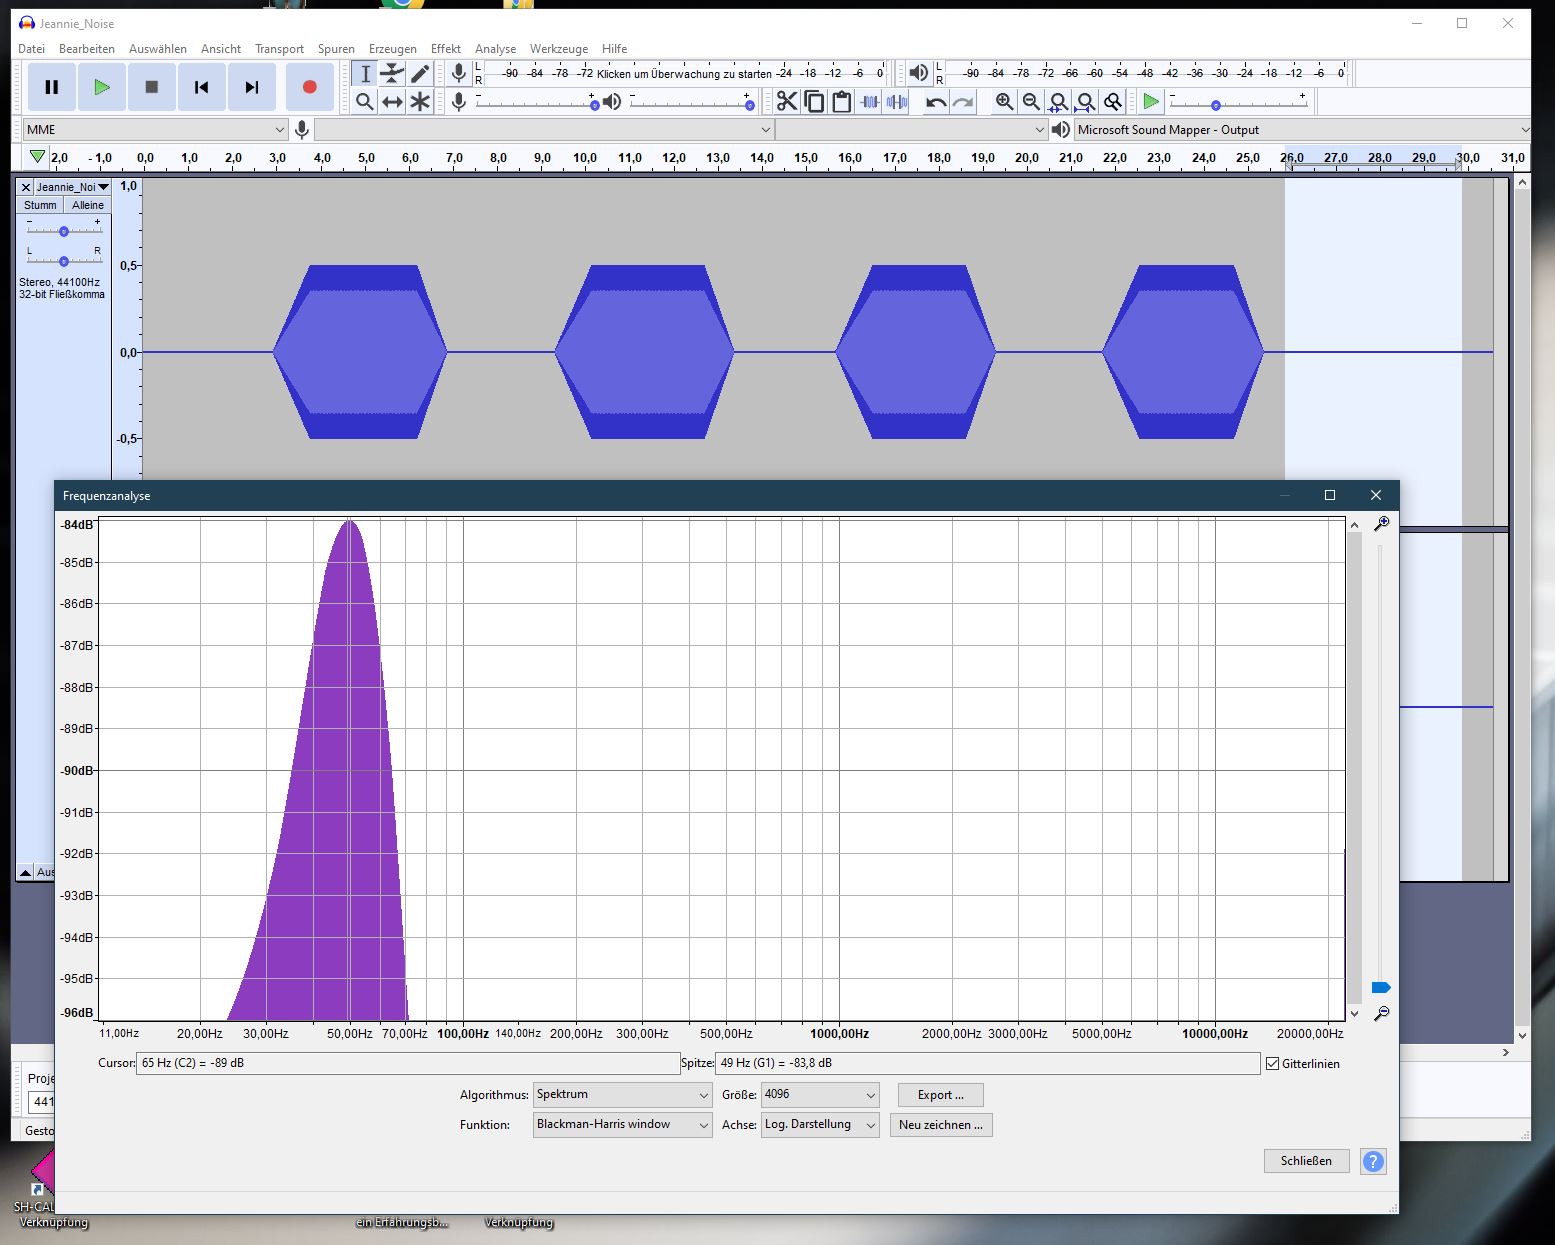1555x1245 pixels.
Task: Click the recording volume slider
Action: click(x=537, y=101)
